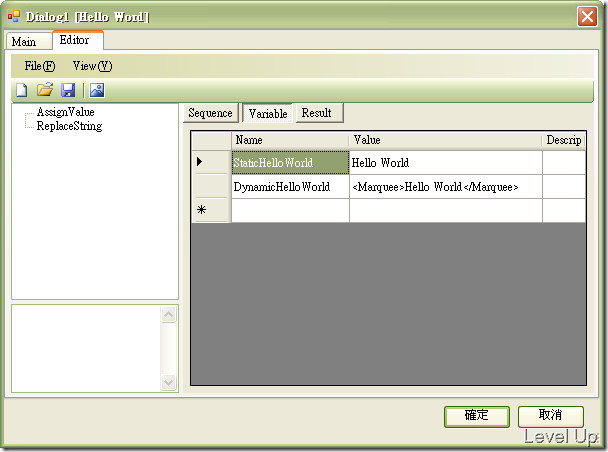608x452 pixels.
Task: Open the Result tab
Action: (320, 113)
